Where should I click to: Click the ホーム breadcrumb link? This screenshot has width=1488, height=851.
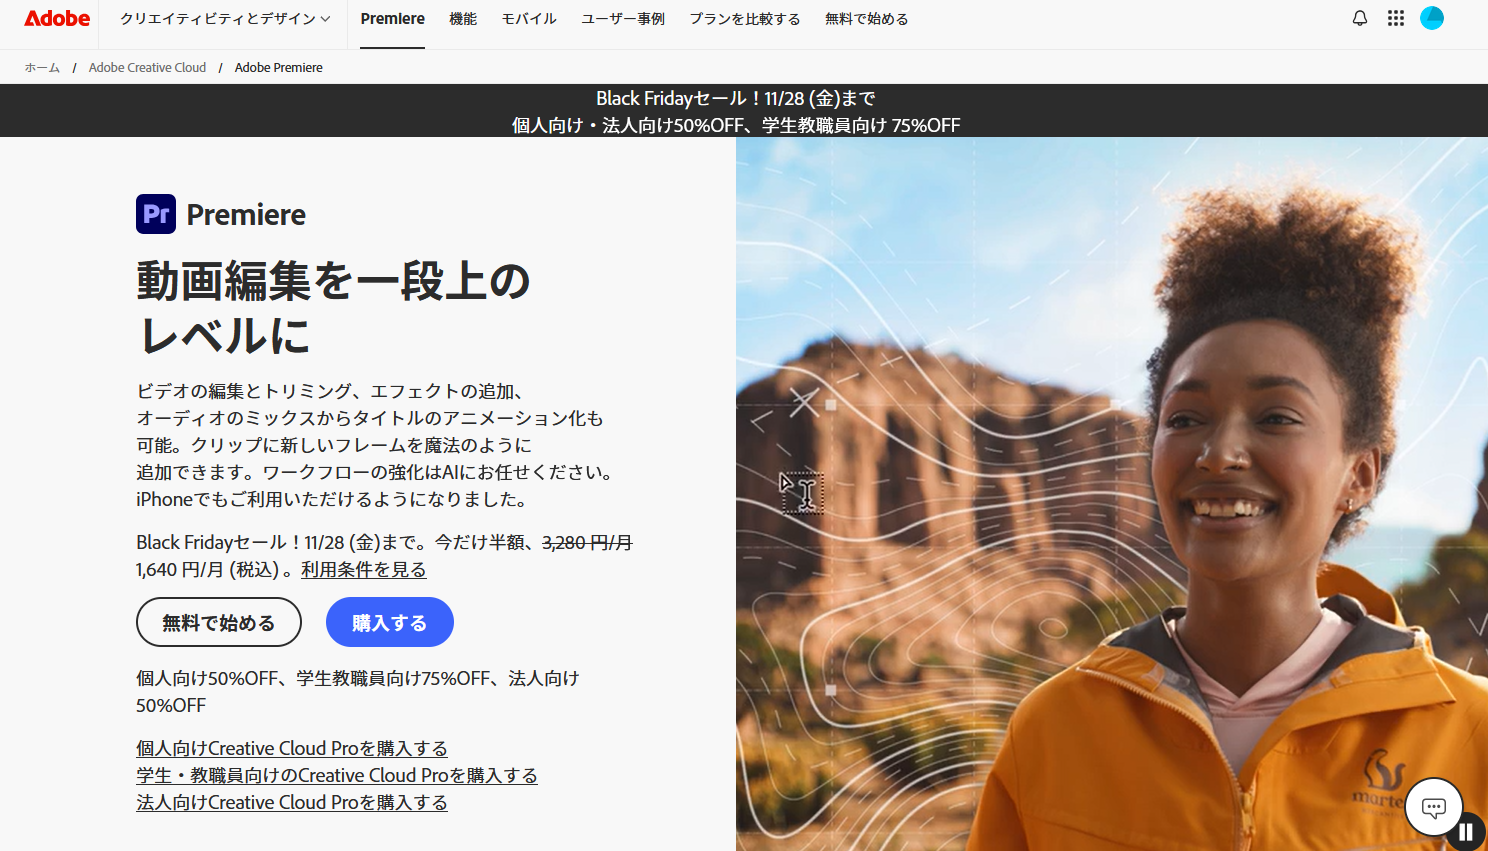(x=42, y=68)
